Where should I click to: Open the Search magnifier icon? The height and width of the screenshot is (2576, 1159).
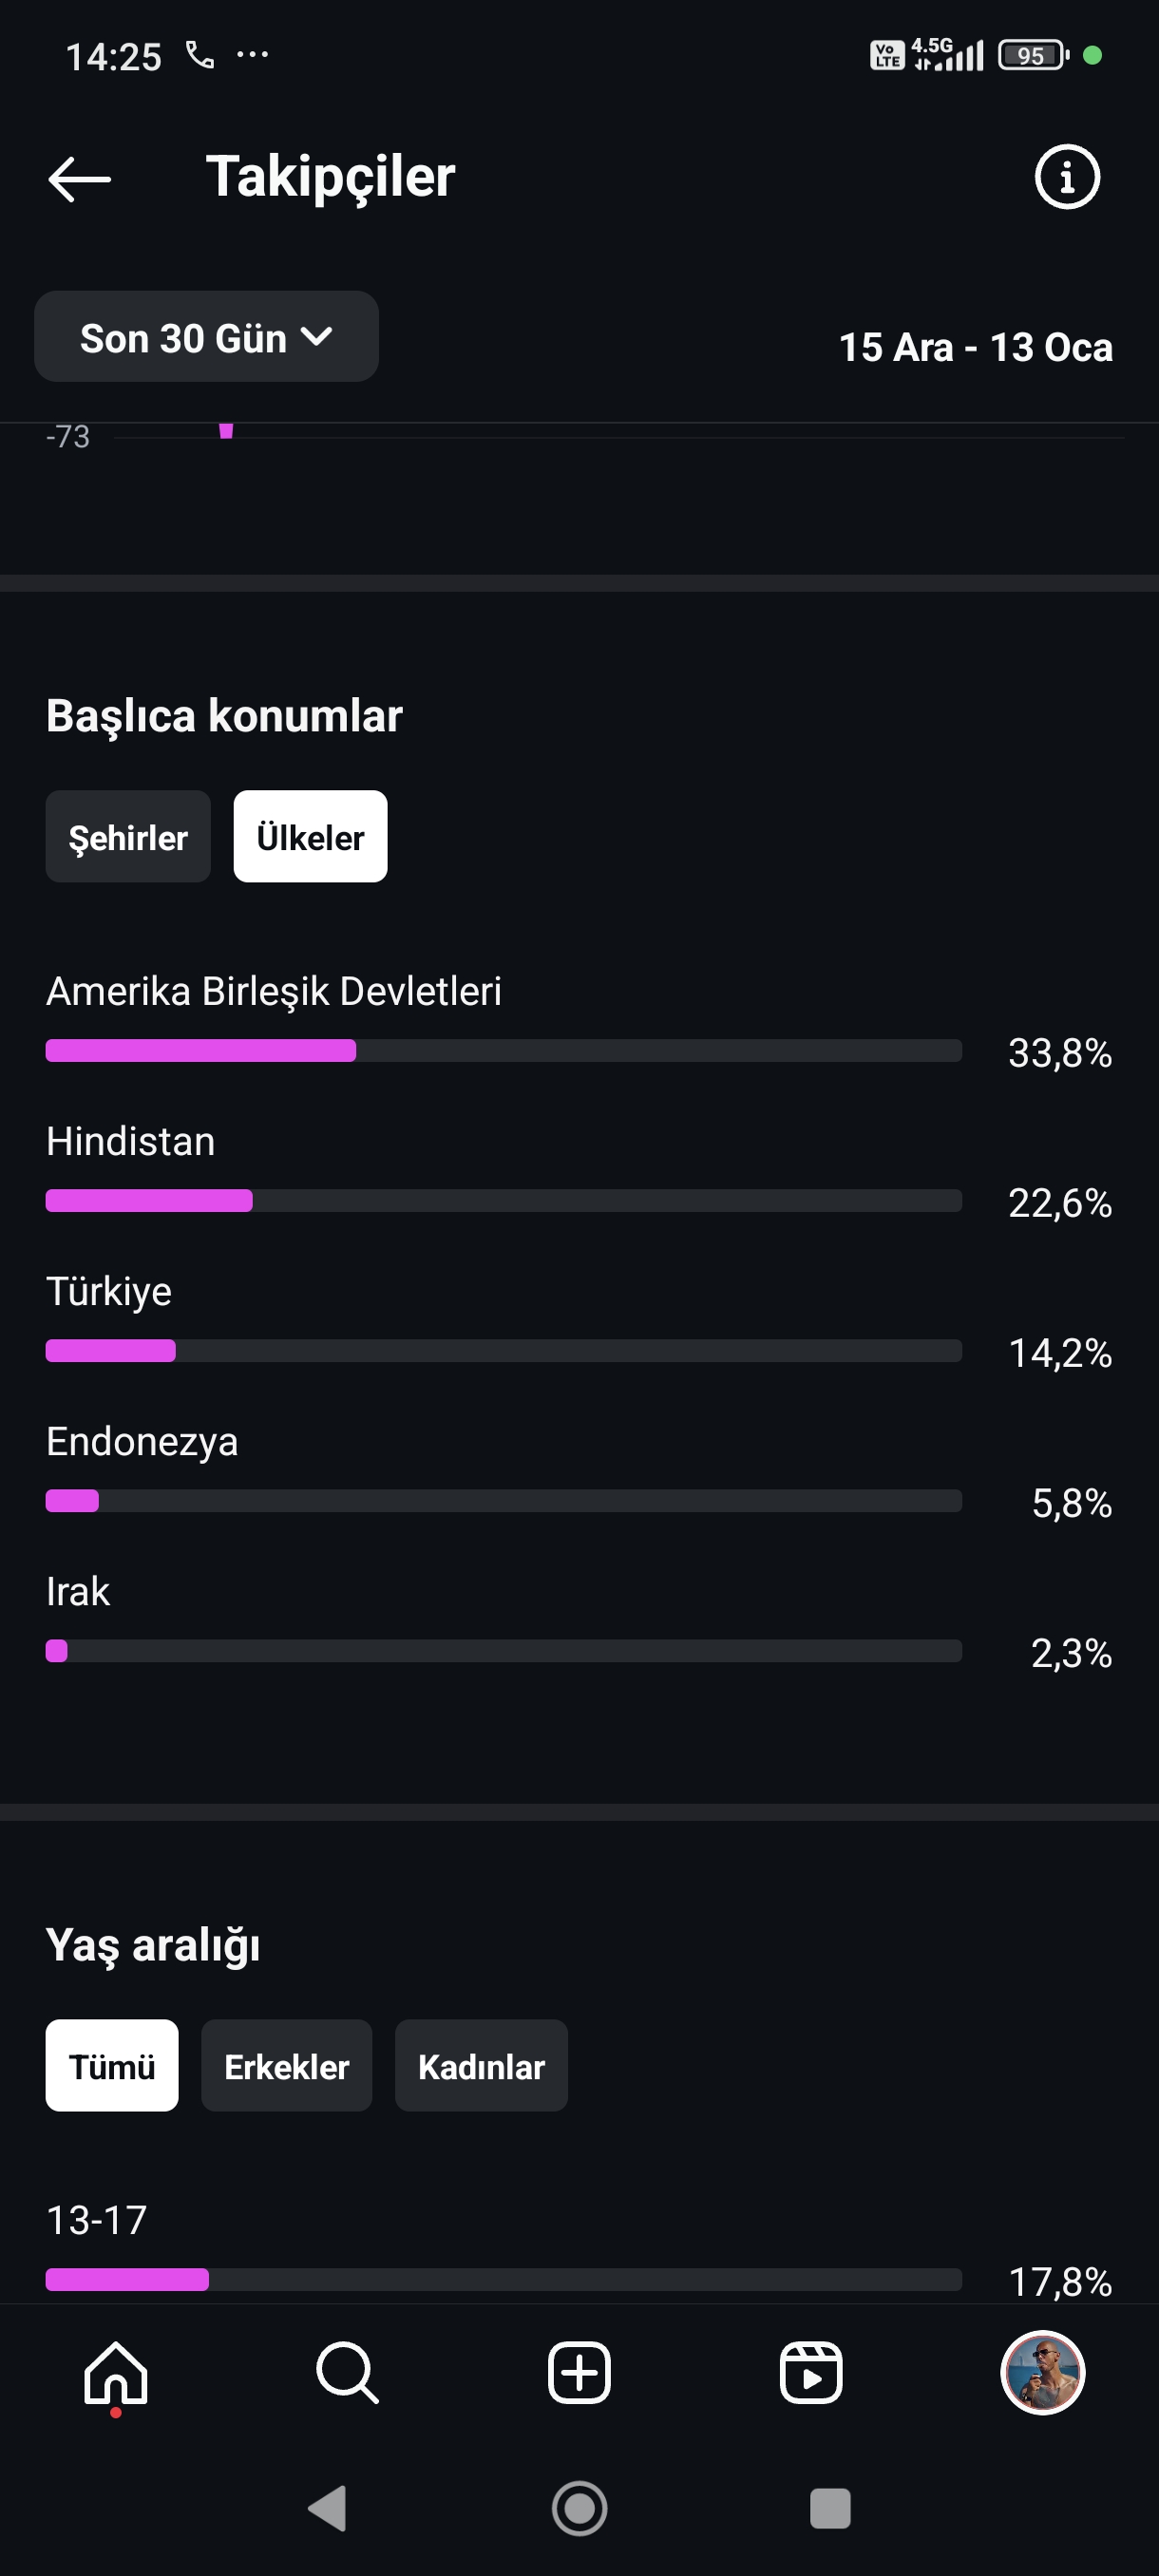point(347,2372)
